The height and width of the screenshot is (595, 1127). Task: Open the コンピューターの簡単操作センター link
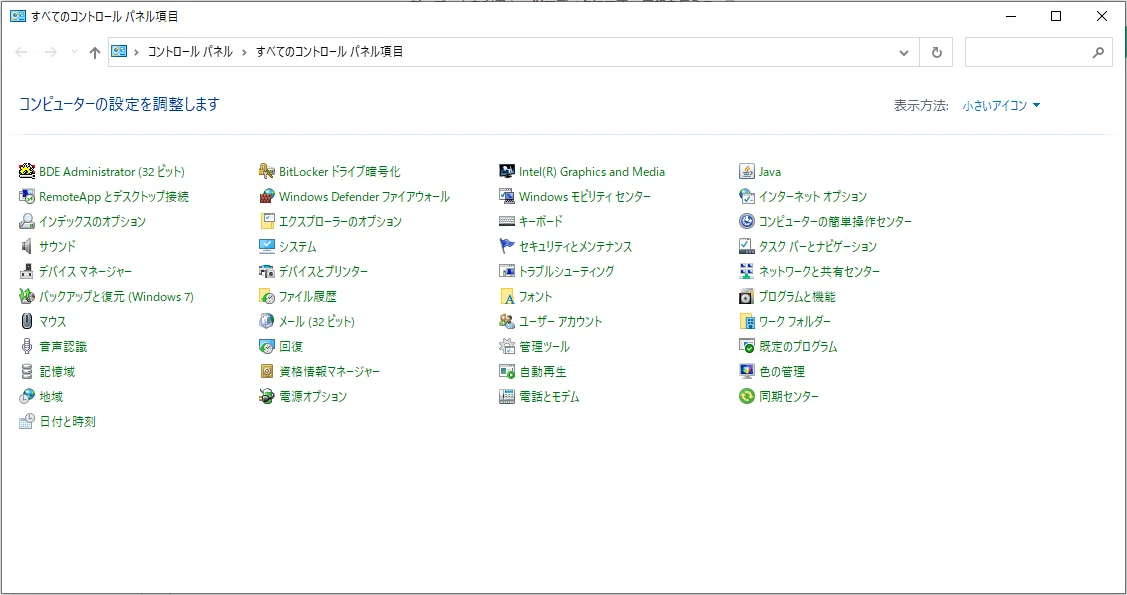pos(835,221)
